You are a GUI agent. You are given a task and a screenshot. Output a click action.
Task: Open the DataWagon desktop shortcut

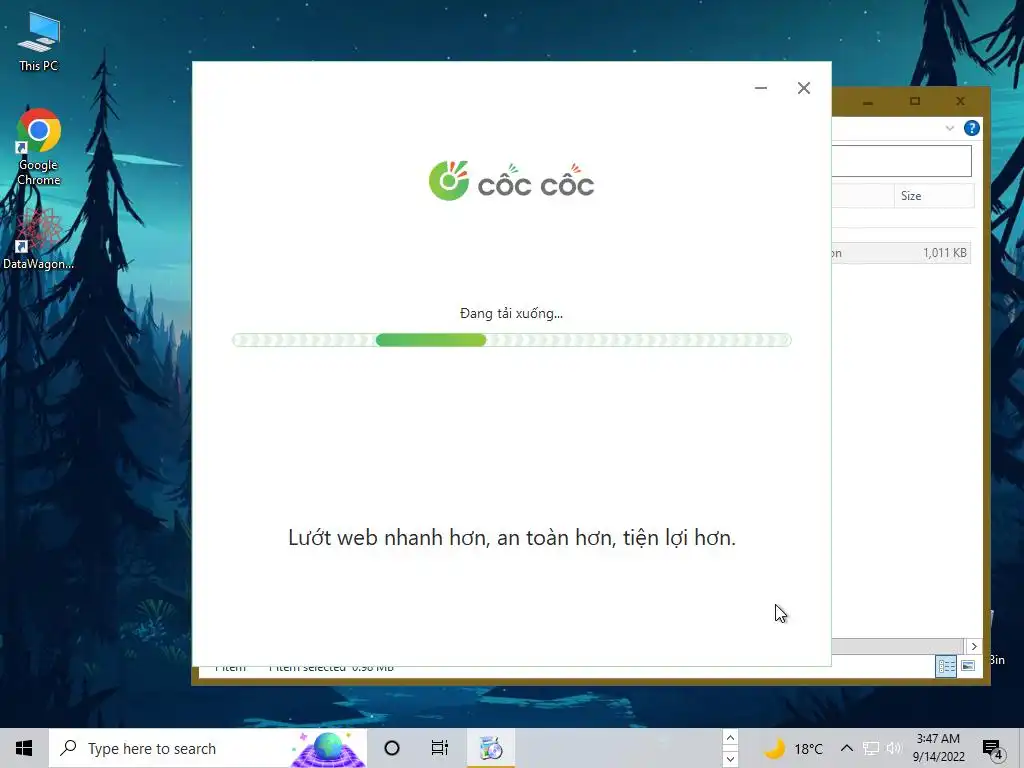pyautogui.click(x=38, y=239)
